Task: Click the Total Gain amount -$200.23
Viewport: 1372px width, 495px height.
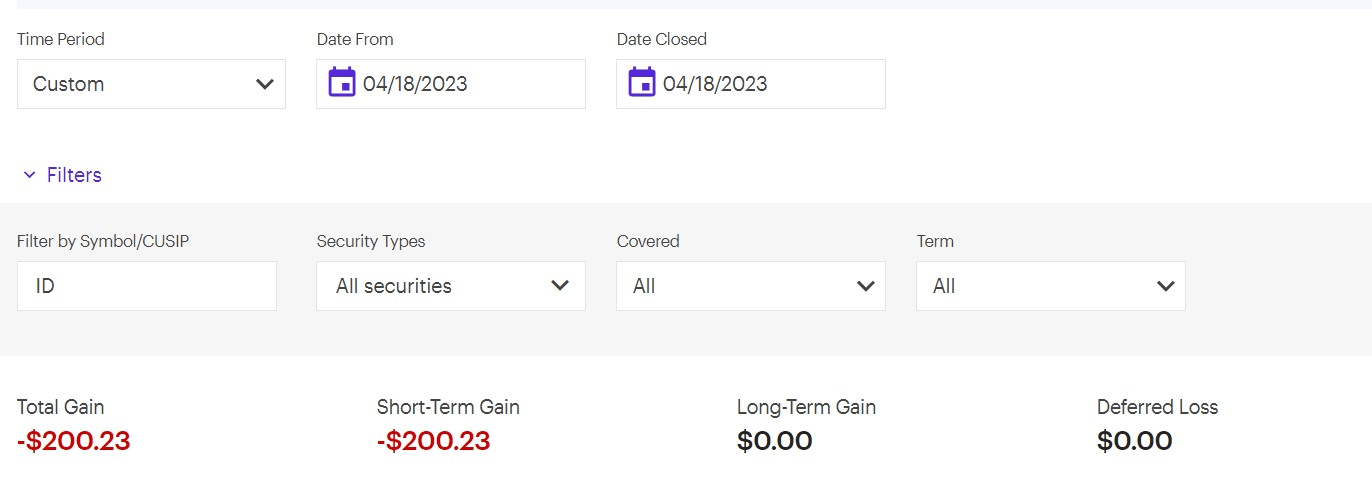Action: click(74, 441)
